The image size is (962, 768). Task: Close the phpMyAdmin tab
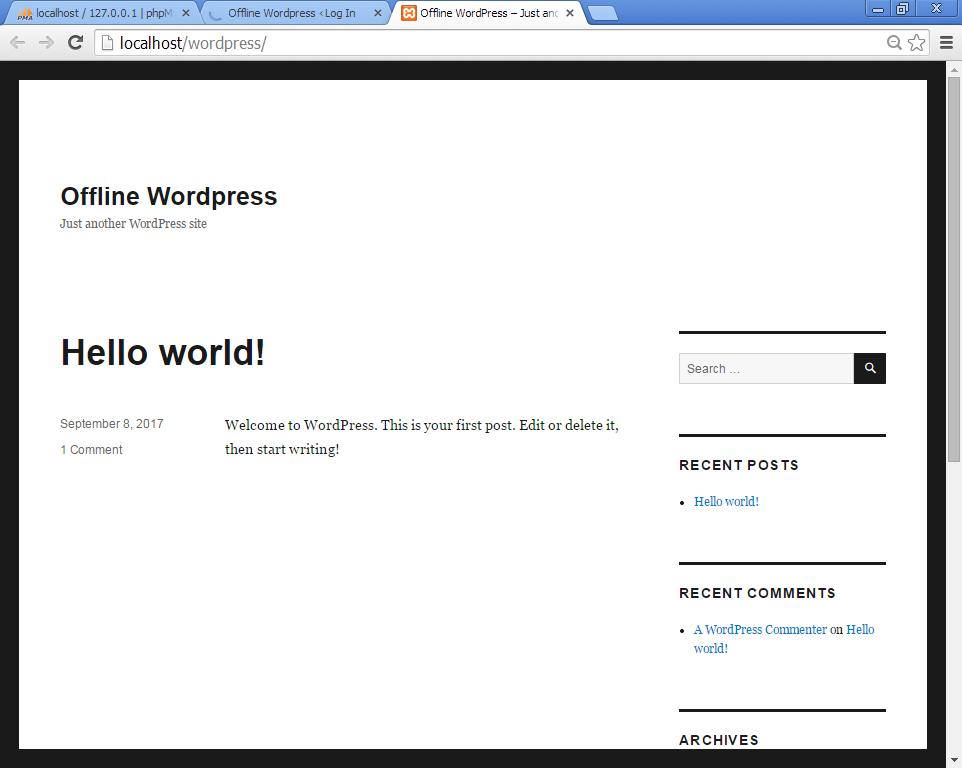(186, 13)
